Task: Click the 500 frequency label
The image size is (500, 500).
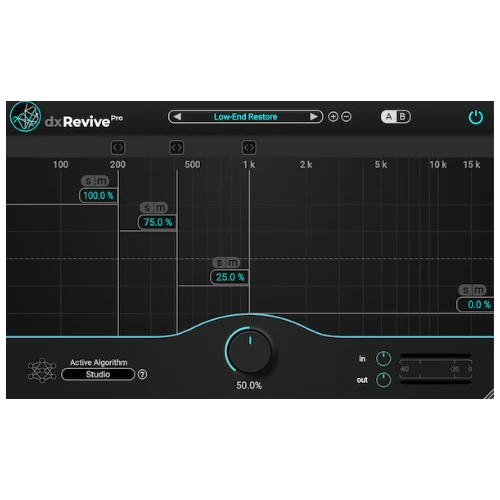Action: (192, 165)
